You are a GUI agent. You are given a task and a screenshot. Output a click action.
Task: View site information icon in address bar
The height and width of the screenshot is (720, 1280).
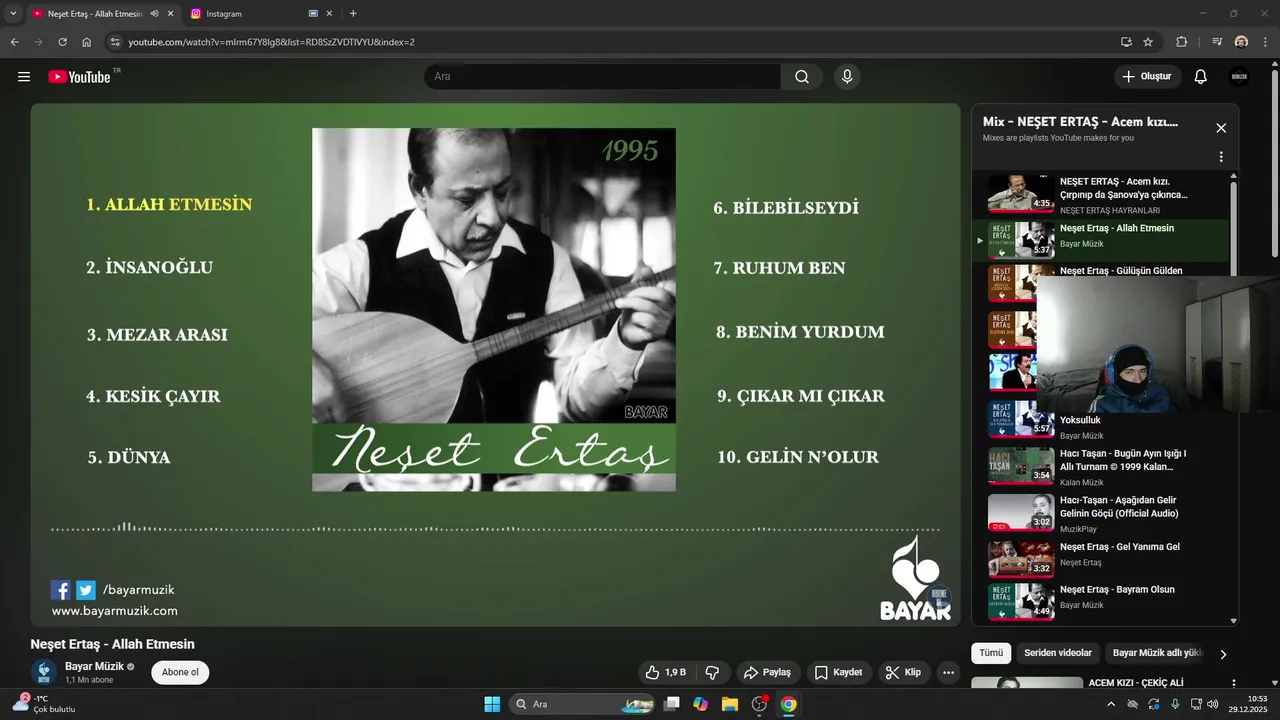[115, 42]
